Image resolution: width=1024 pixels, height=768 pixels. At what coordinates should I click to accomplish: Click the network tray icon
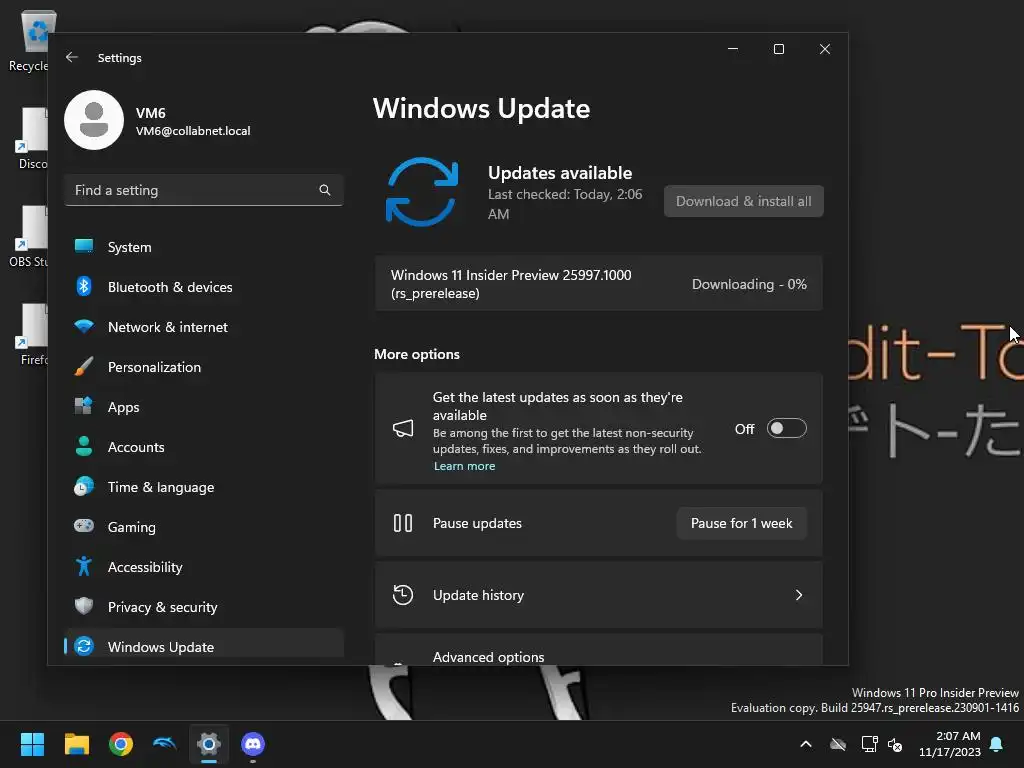[869, 744]
